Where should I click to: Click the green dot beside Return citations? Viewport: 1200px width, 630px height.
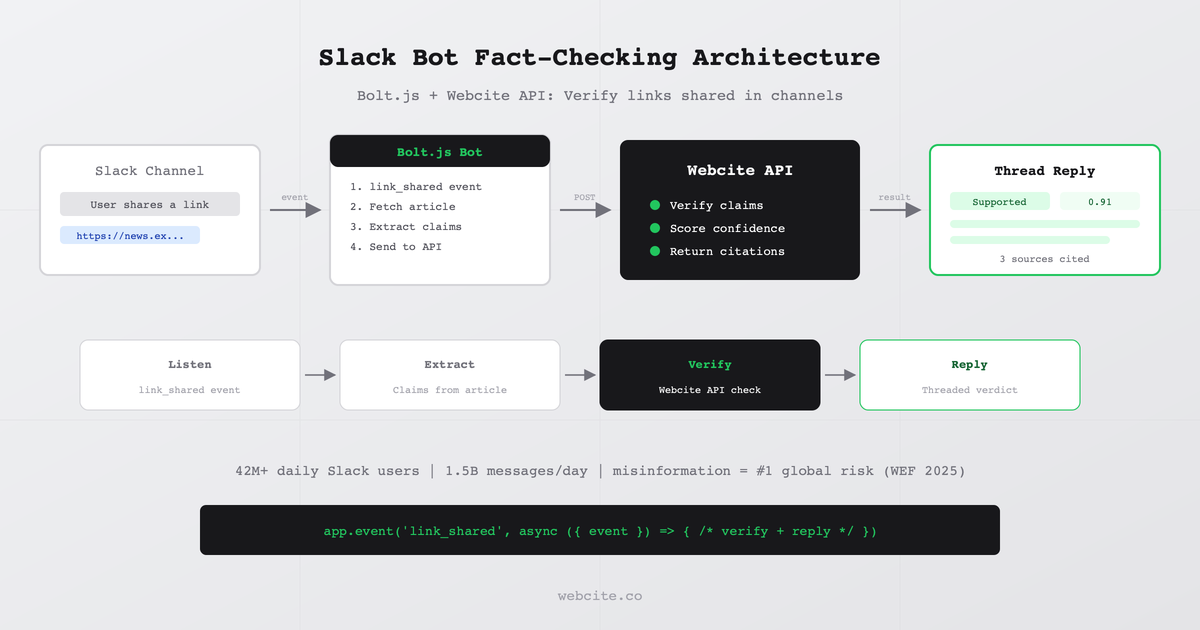click(655, 251)
